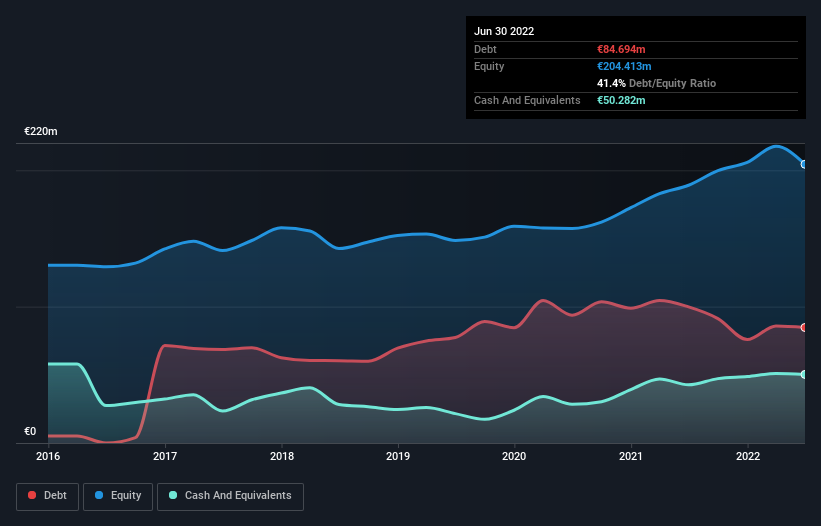Click the 2020 x-axis label

[x=514, y=456]
